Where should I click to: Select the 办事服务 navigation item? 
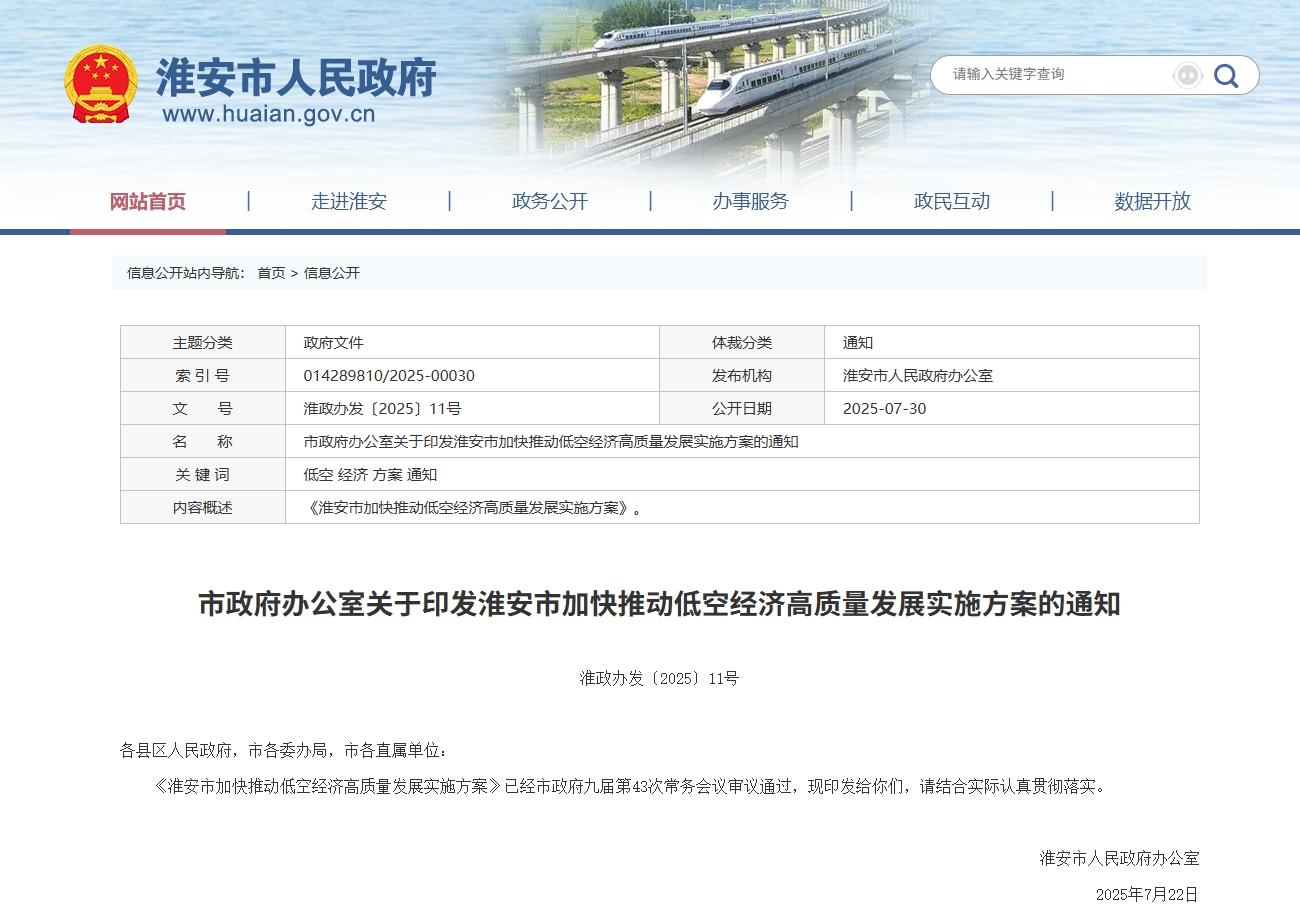click(751, 201)
